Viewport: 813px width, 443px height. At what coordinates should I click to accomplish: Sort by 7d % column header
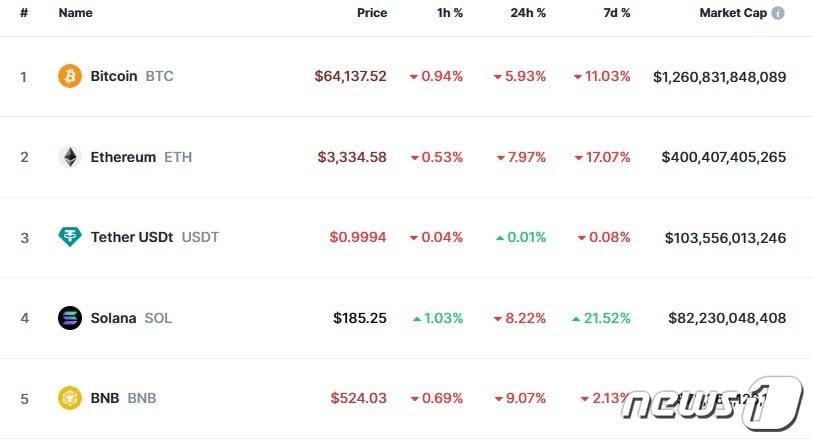coord(617,13)
